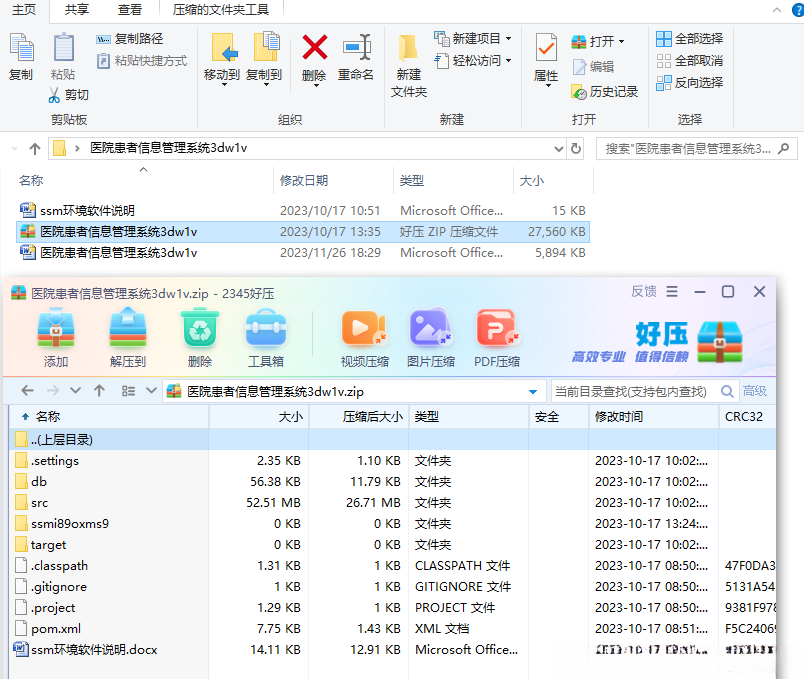Open the 好压 navigation history dropdown

coord(75,391)
